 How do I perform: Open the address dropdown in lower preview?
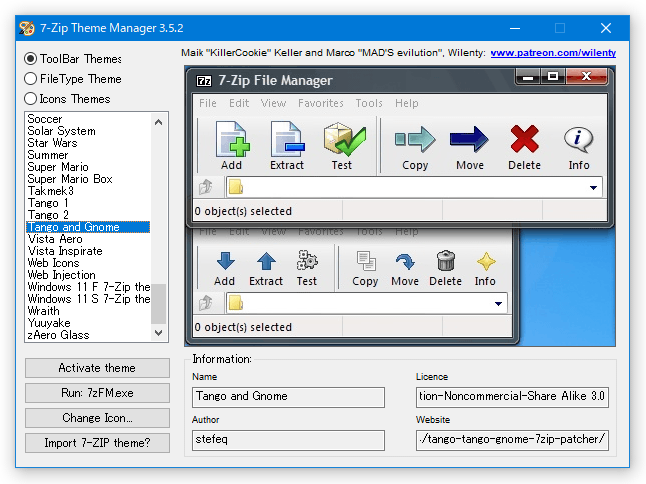[x=498, y=304]
